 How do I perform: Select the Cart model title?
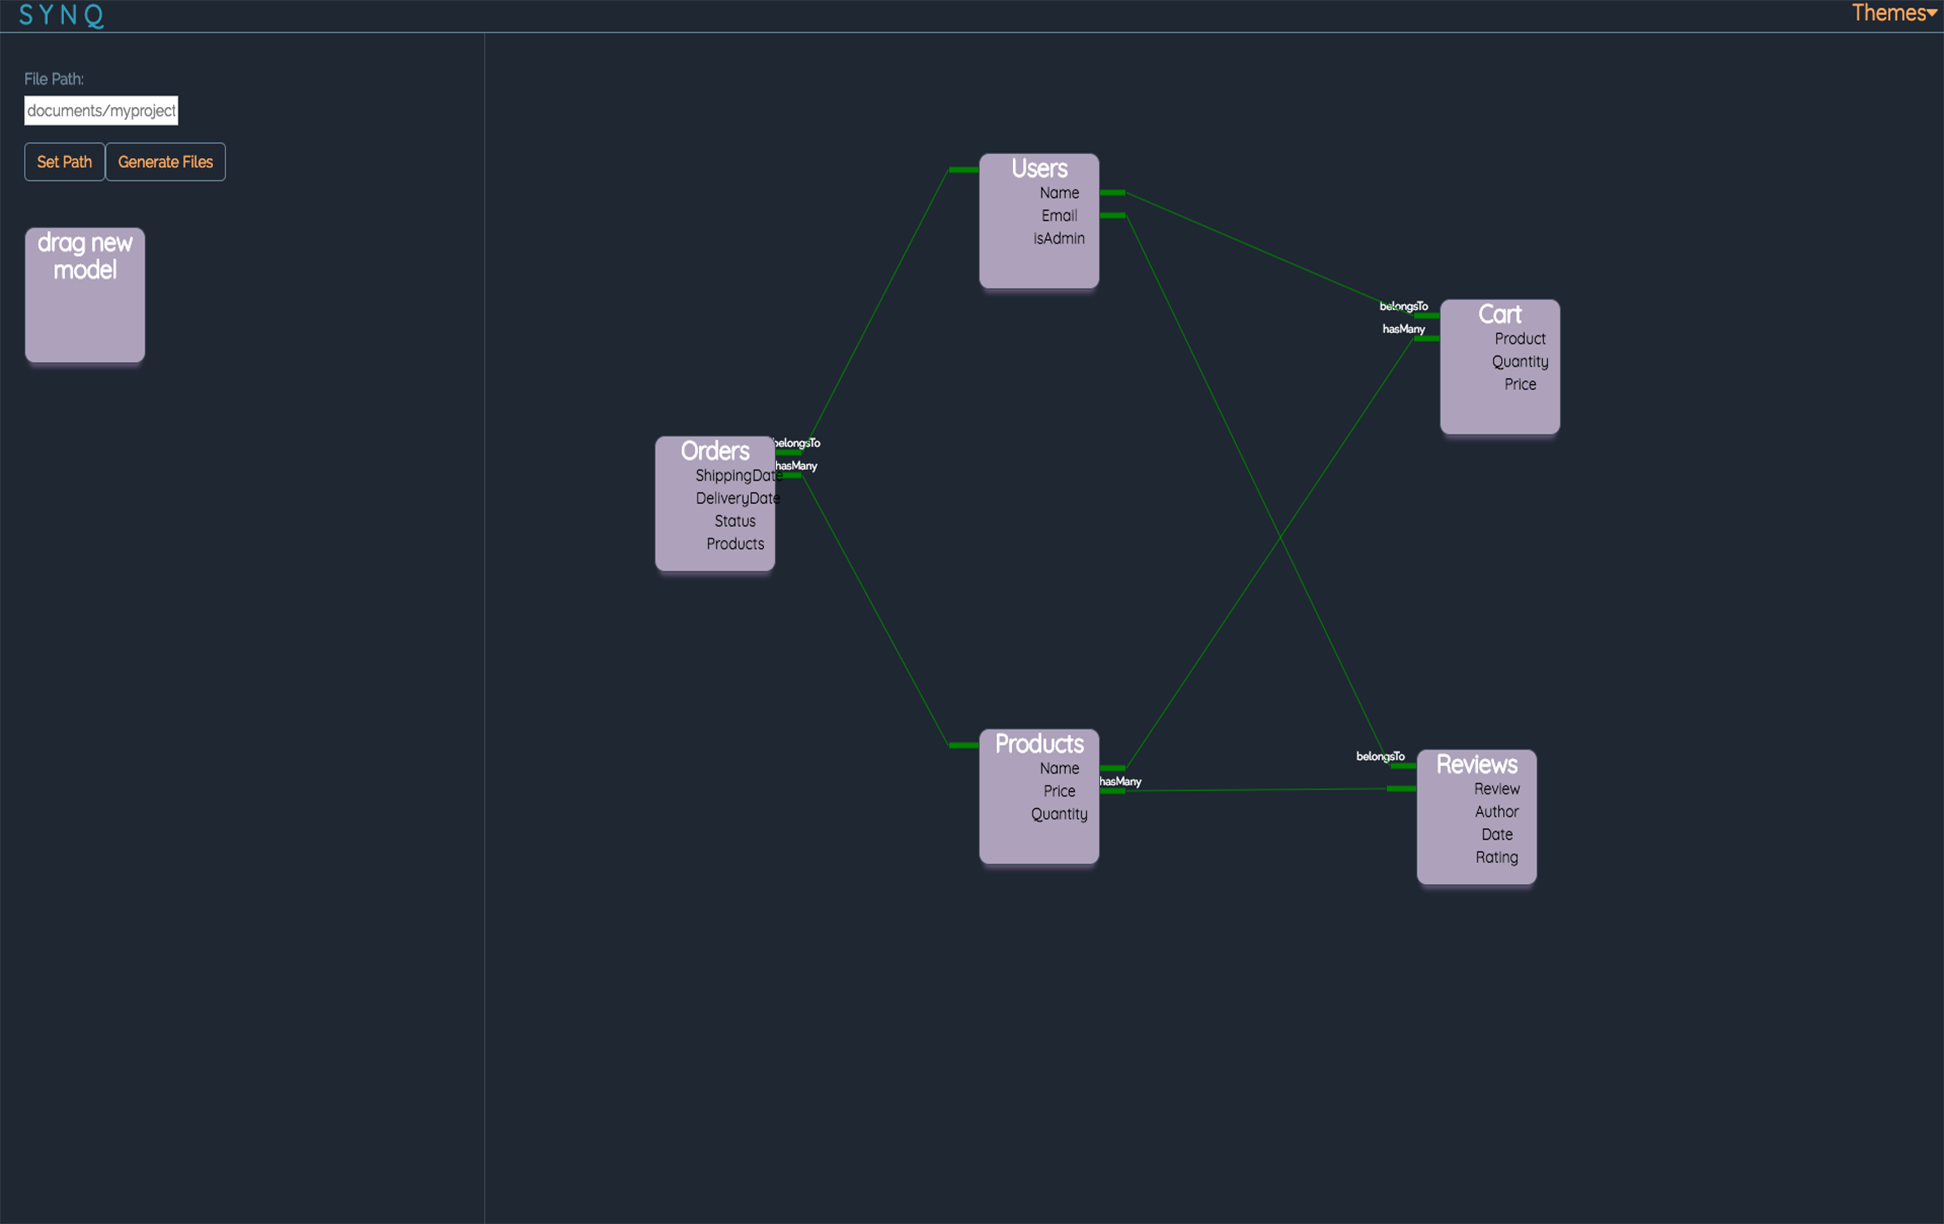click(1499, 315)
